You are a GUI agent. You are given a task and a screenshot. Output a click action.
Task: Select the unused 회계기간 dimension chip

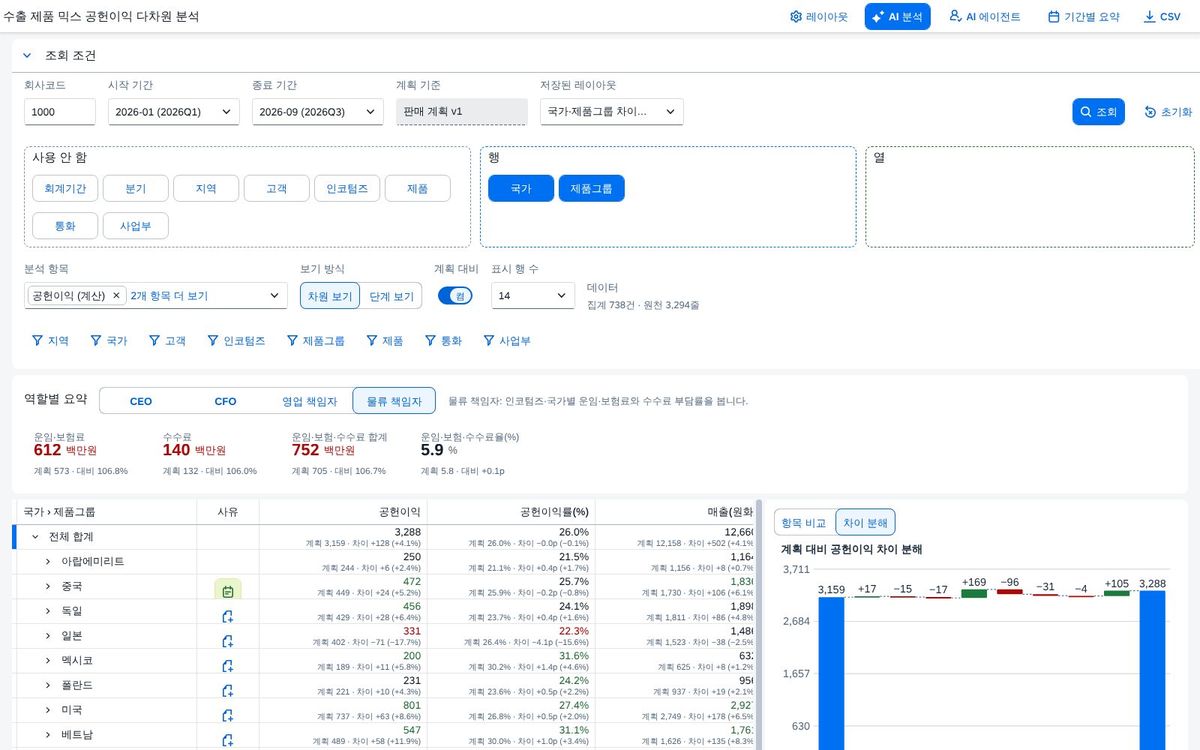coord(65,188)
